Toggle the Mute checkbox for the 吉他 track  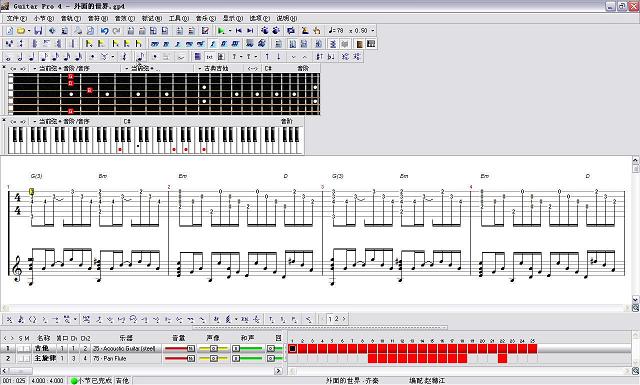point(27,348)
